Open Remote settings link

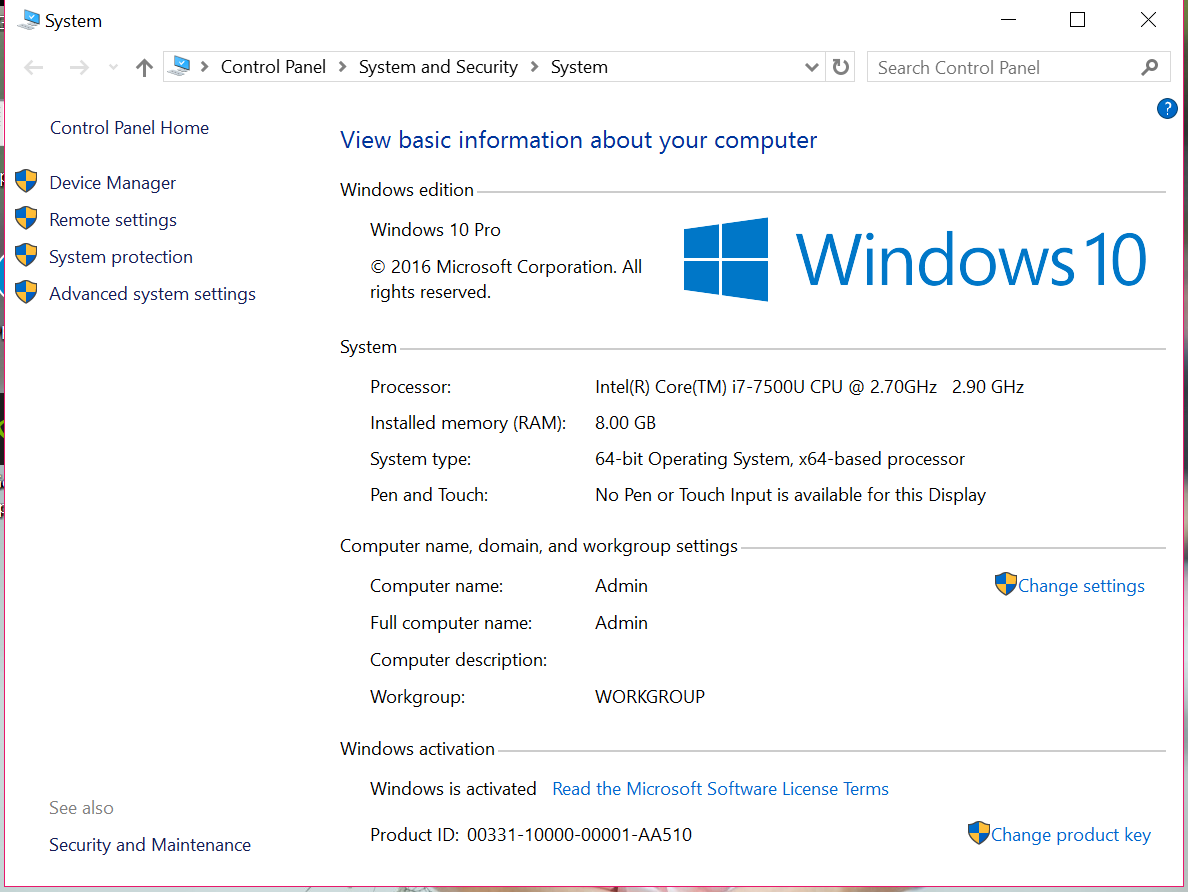[113, 220]
